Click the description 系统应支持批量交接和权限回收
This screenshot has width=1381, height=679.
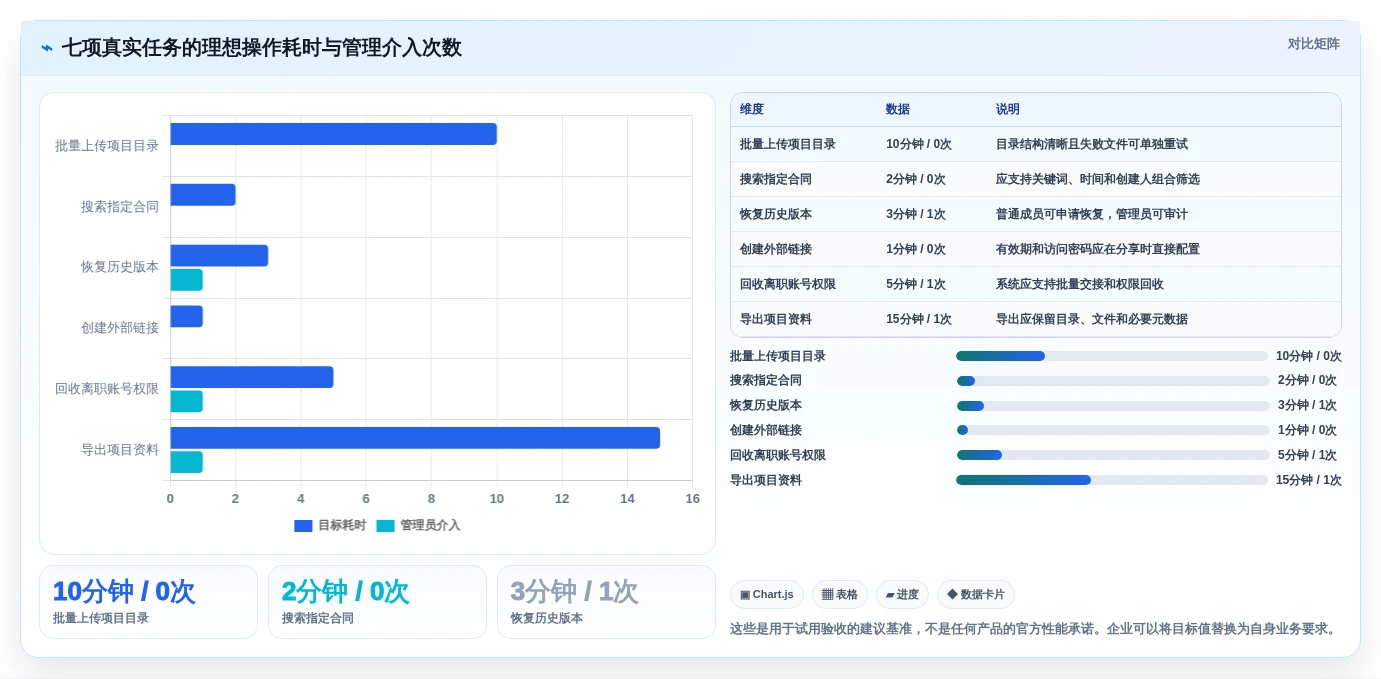click(1080, 284)
